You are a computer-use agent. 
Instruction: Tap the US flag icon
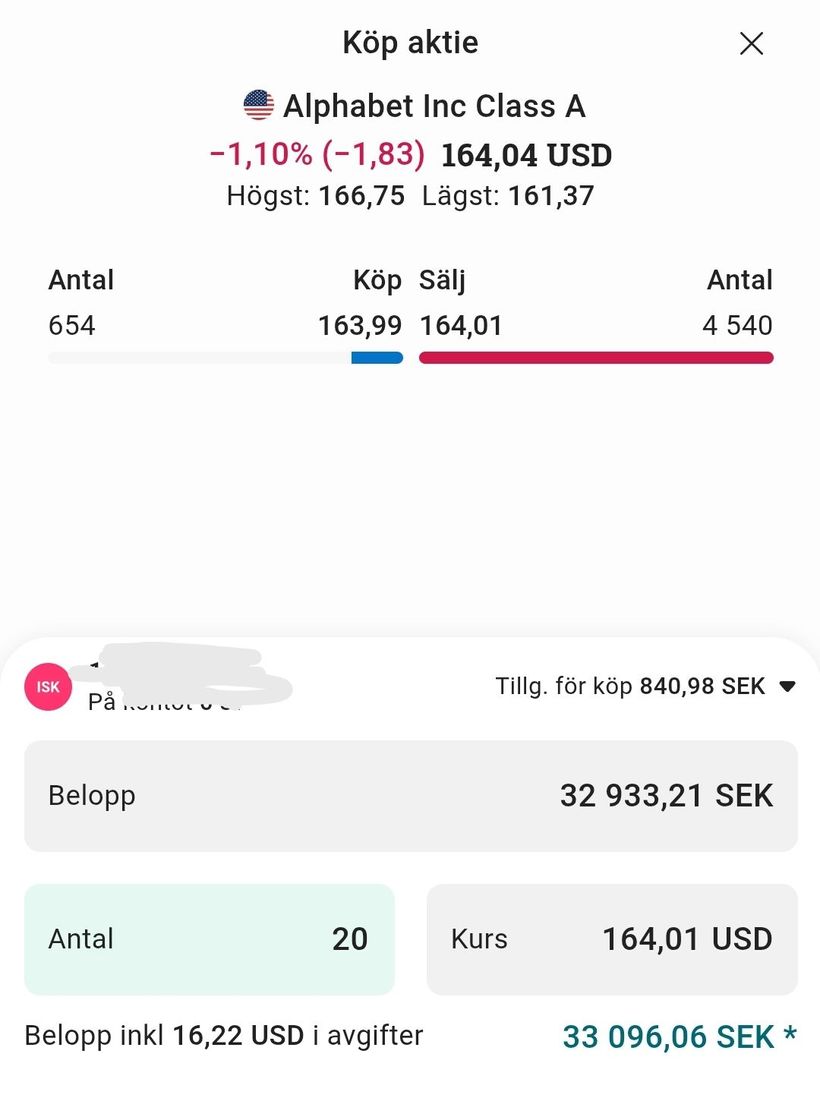point(258,105)
